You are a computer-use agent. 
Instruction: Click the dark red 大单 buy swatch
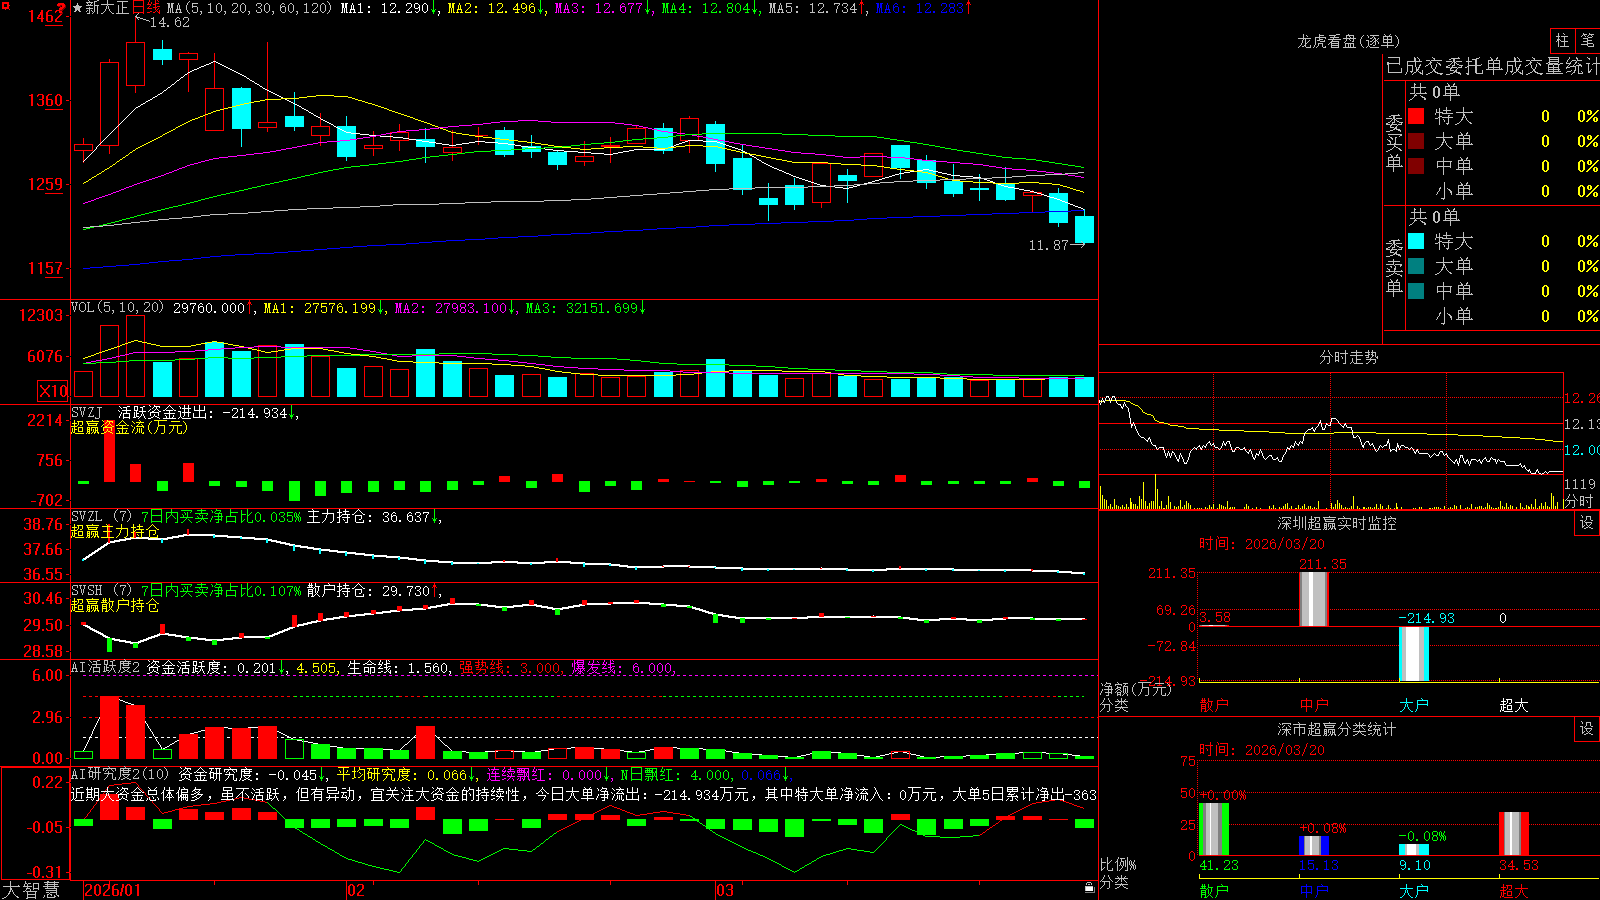[1416, 141]
